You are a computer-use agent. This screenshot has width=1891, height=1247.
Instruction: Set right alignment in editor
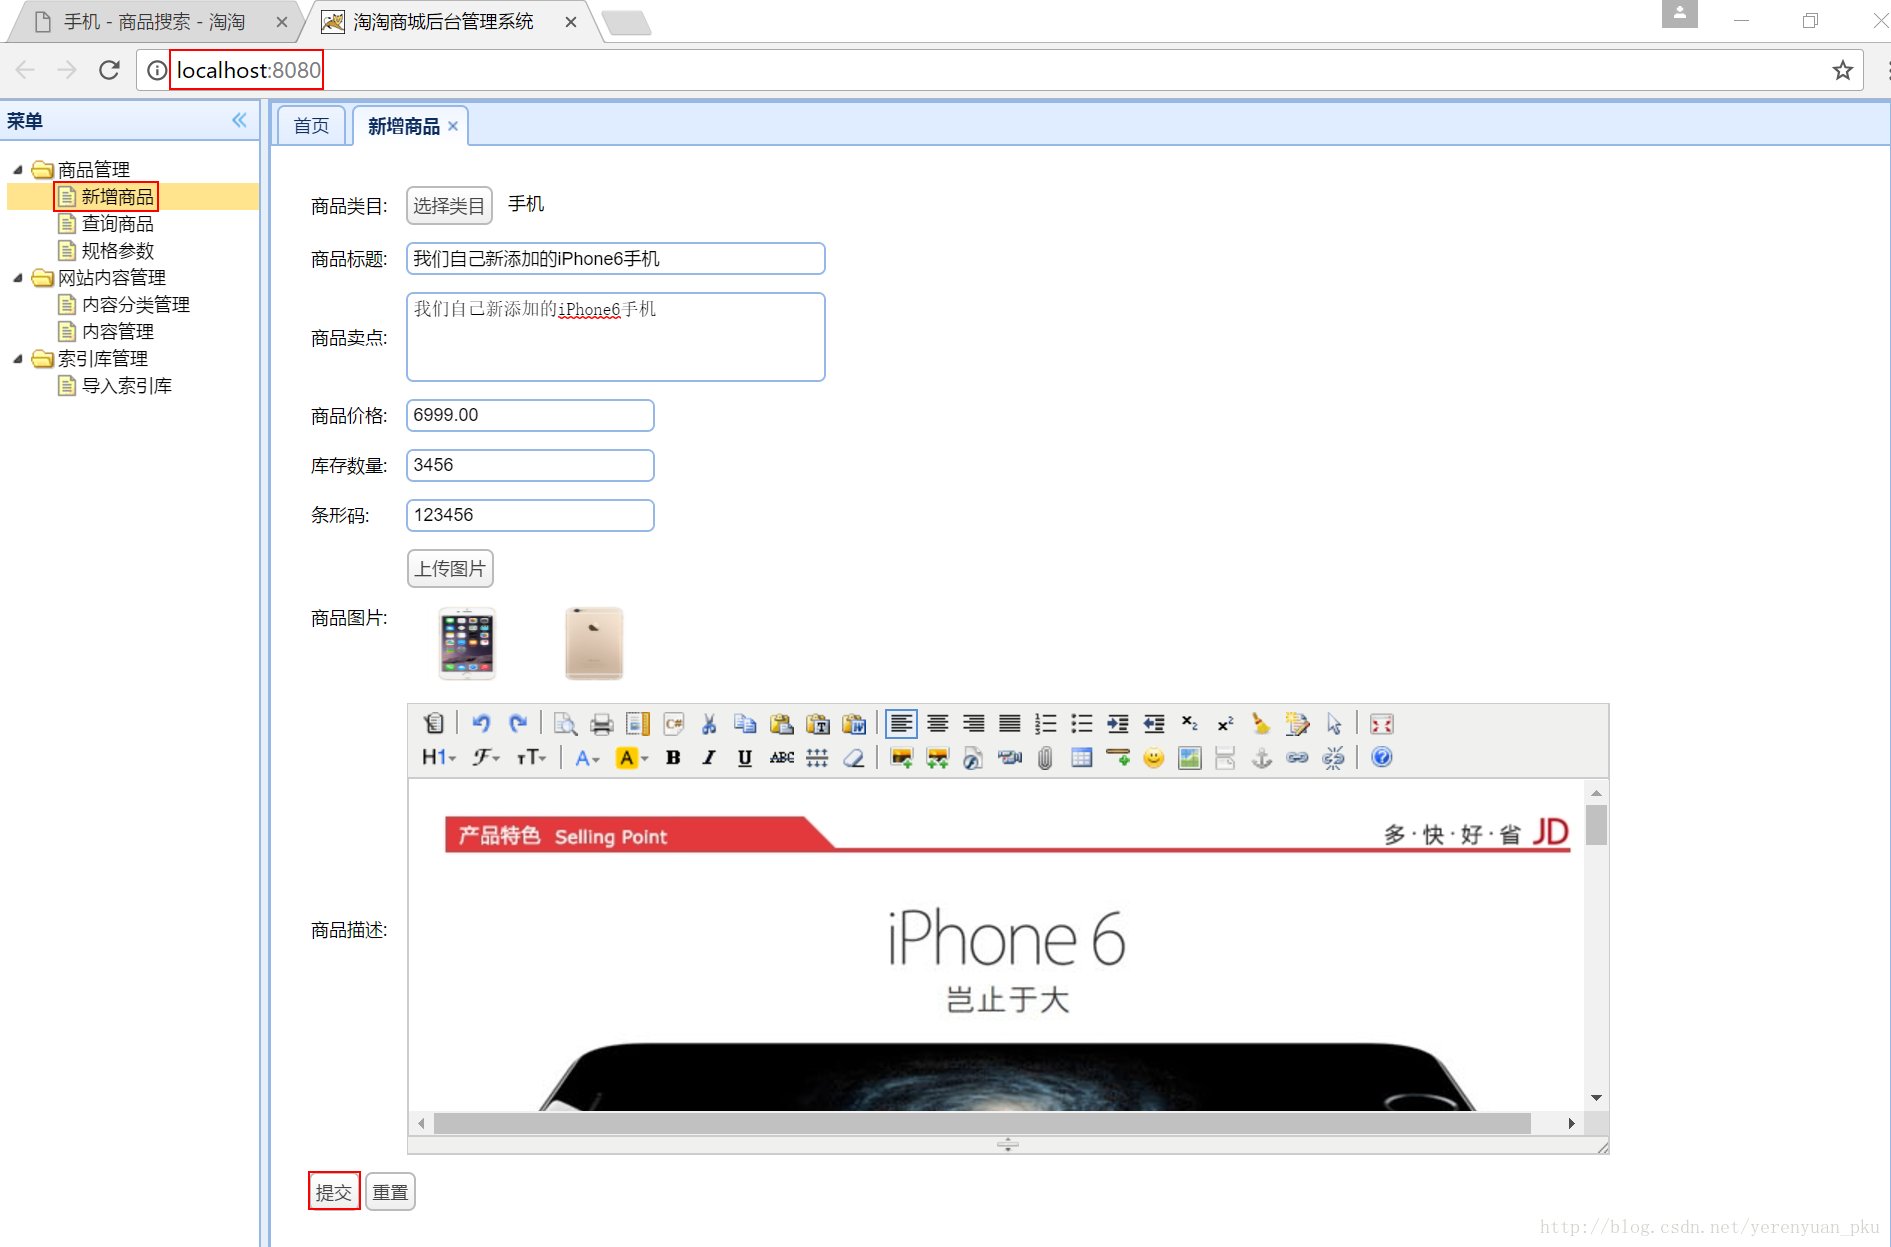973,723
